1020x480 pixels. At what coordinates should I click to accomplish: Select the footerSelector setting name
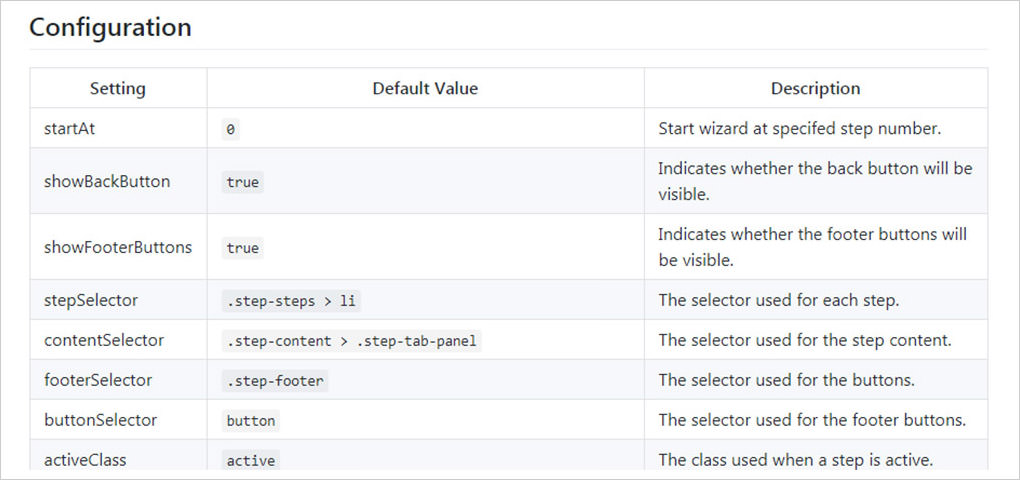(99, 380)
